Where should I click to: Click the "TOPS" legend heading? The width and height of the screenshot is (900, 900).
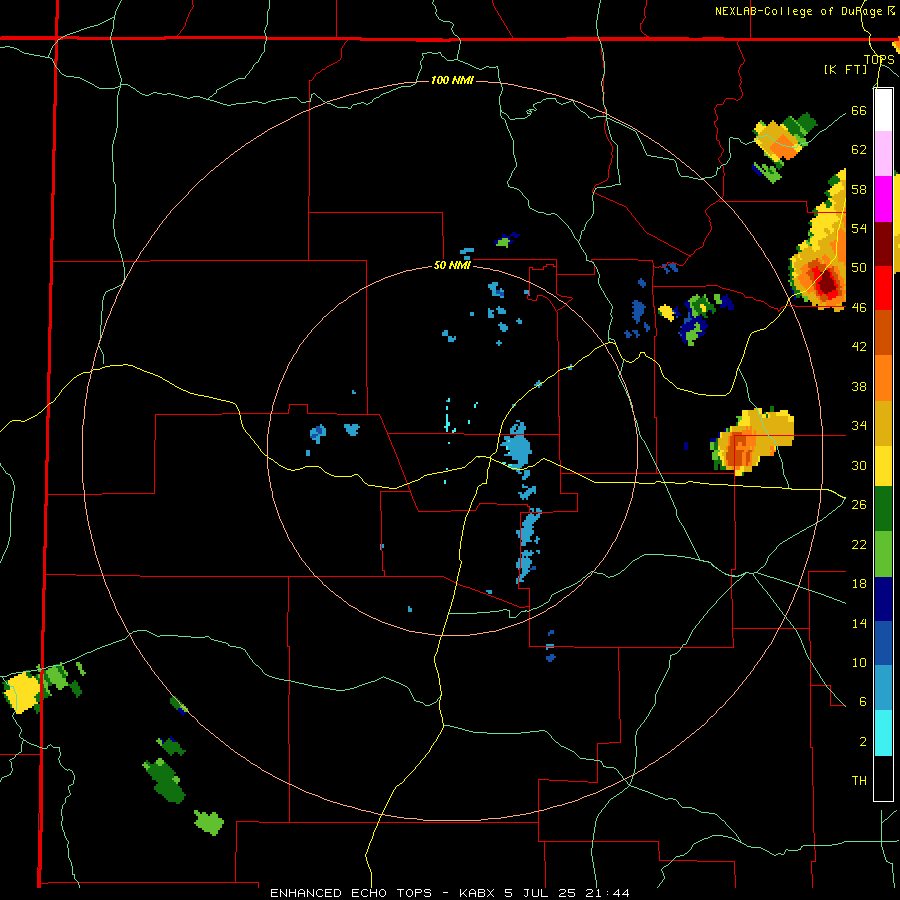(x=879, y=59)
